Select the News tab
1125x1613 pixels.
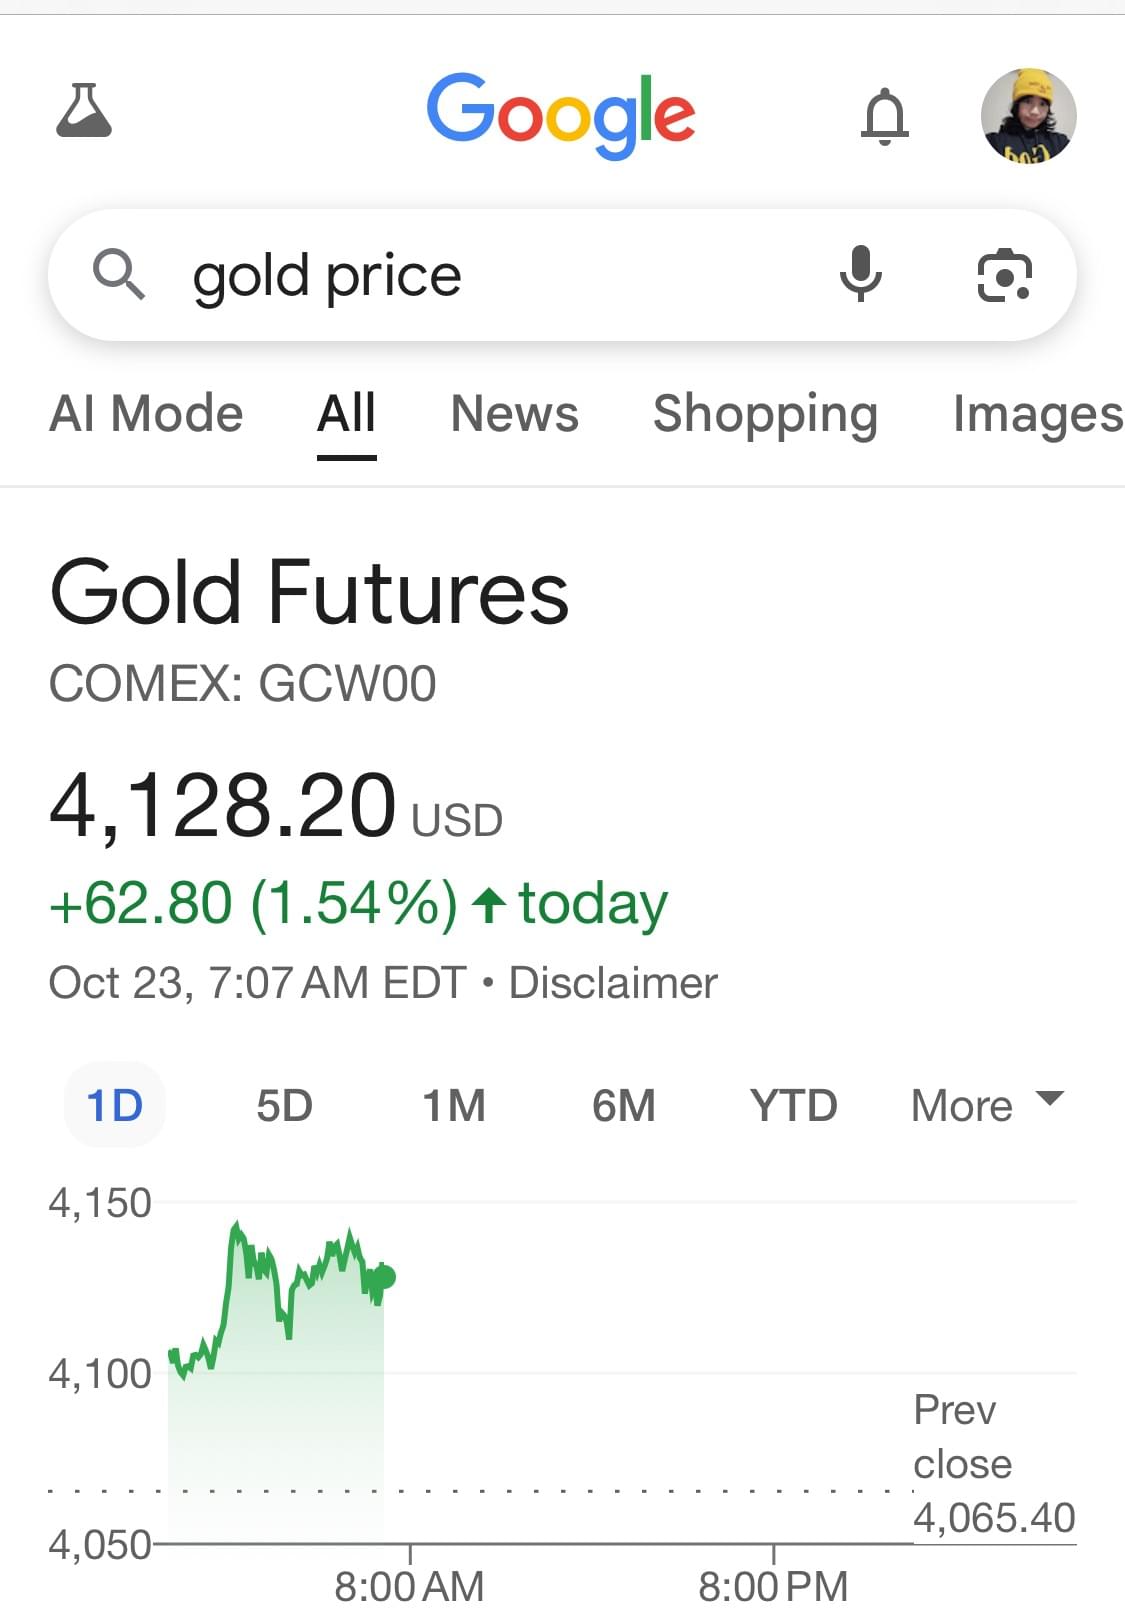[514, 414]
